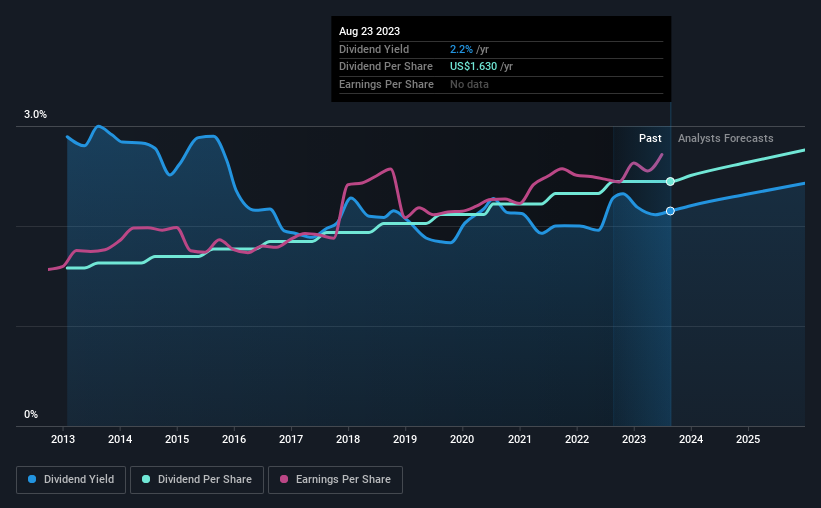This screenshot has width=821, height=508.
Task: Click the teal dividend per share data point marker
Action: pos(670,182)
